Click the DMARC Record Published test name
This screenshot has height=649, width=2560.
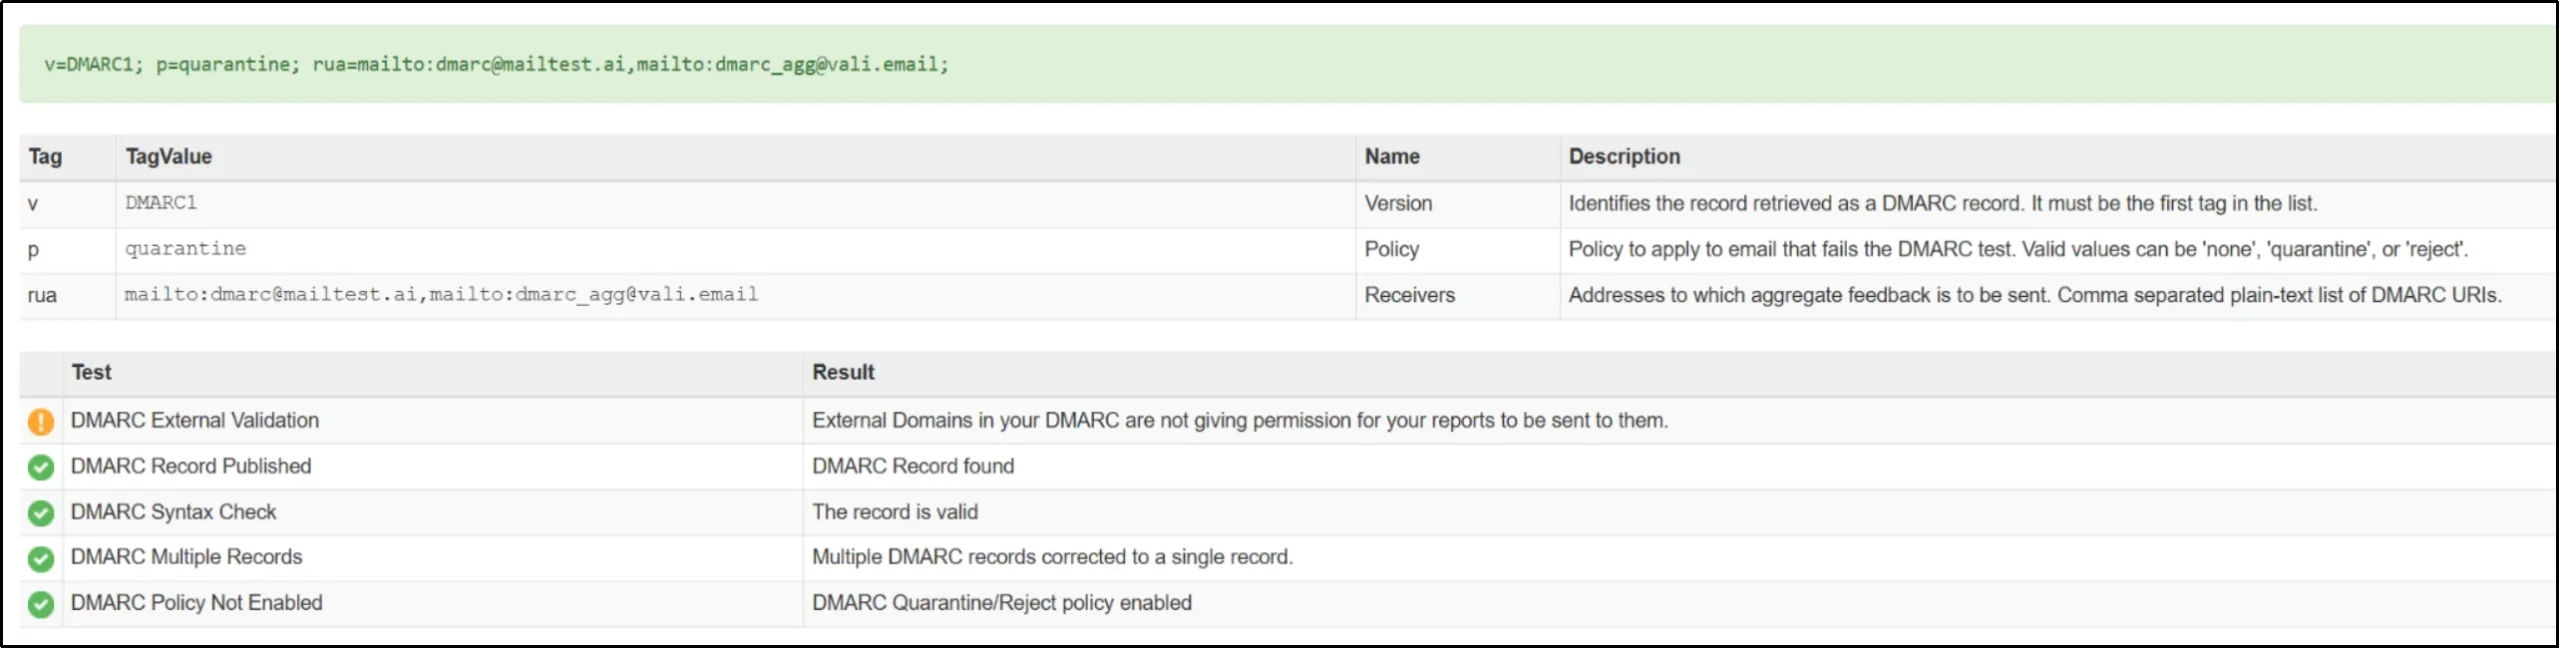click(x=191, y=467)
